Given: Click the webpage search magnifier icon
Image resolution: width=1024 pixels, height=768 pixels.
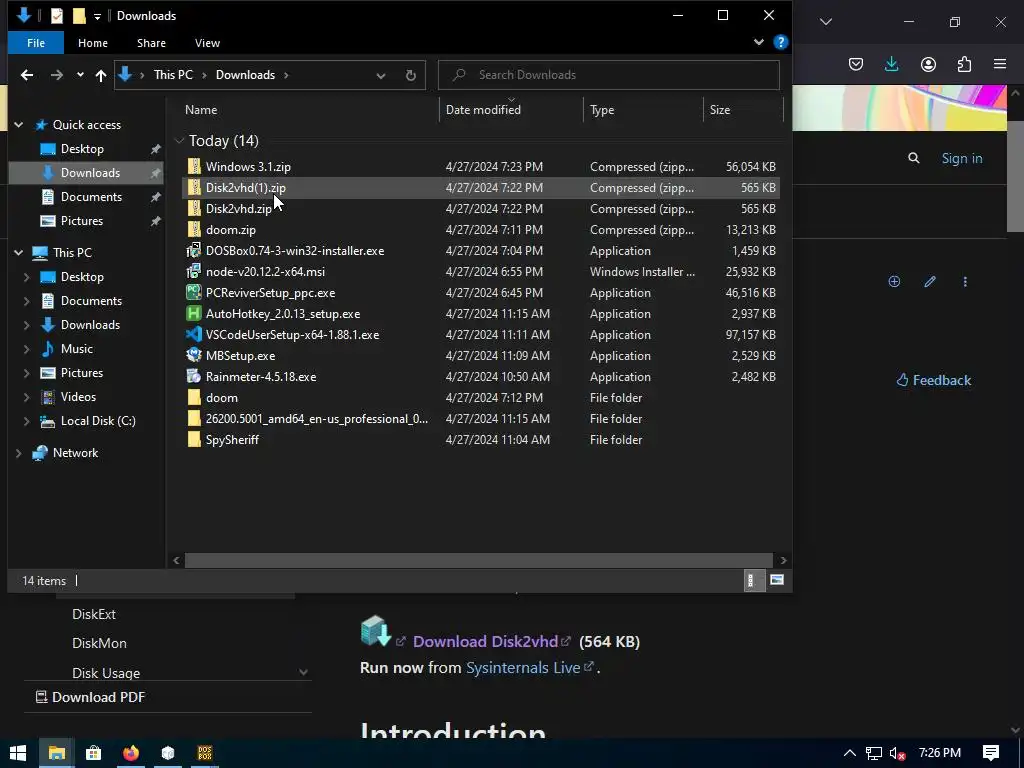Looking at the screenshot, I should click(914, 158).
